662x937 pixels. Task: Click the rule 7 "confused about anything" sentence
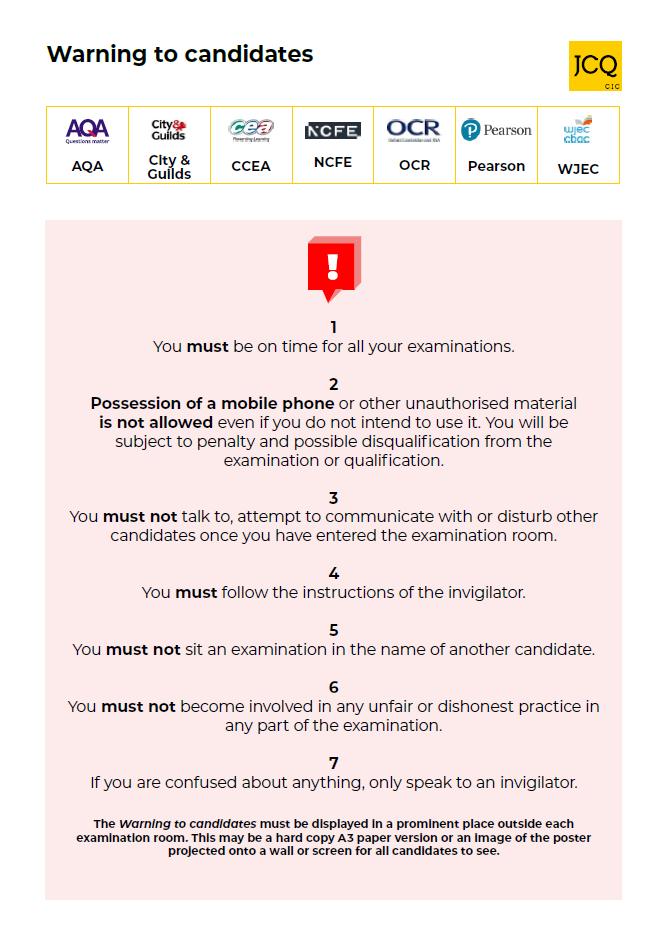coord(333,782)
